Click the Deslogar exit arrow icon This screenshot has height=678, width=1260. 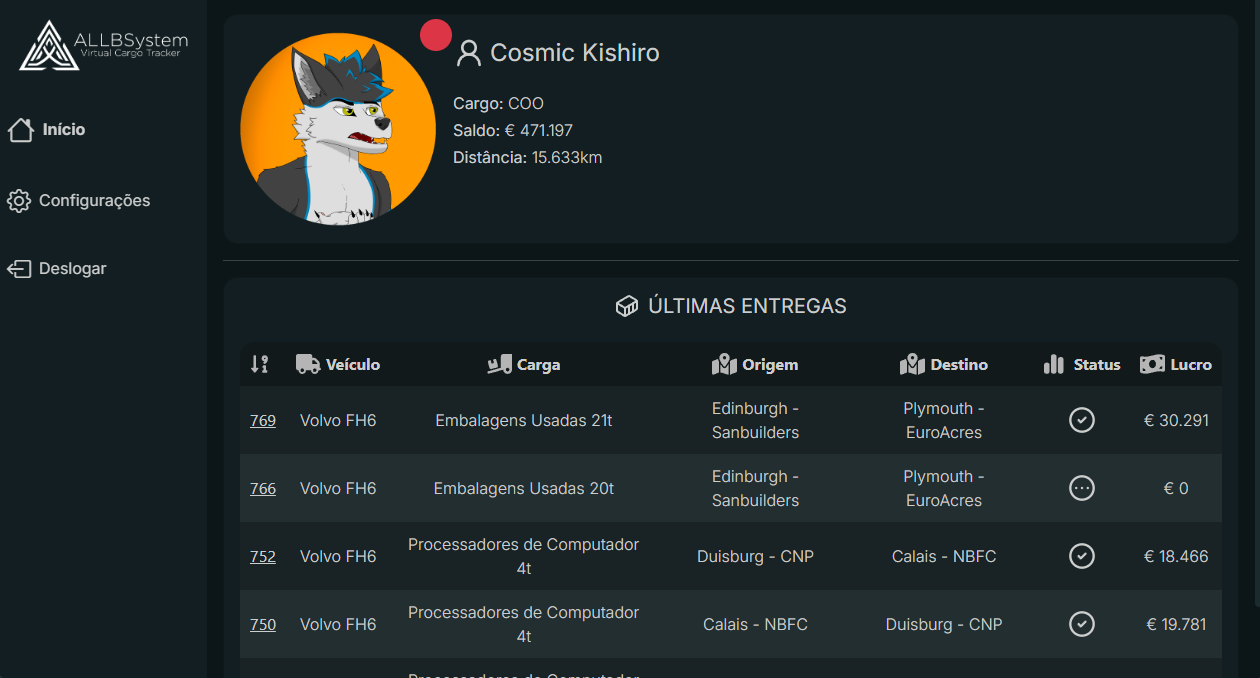(x=19, y=269)
